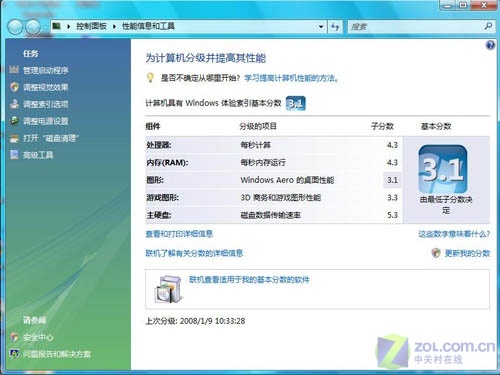Click the 上次分级 date text

[195, 321]
